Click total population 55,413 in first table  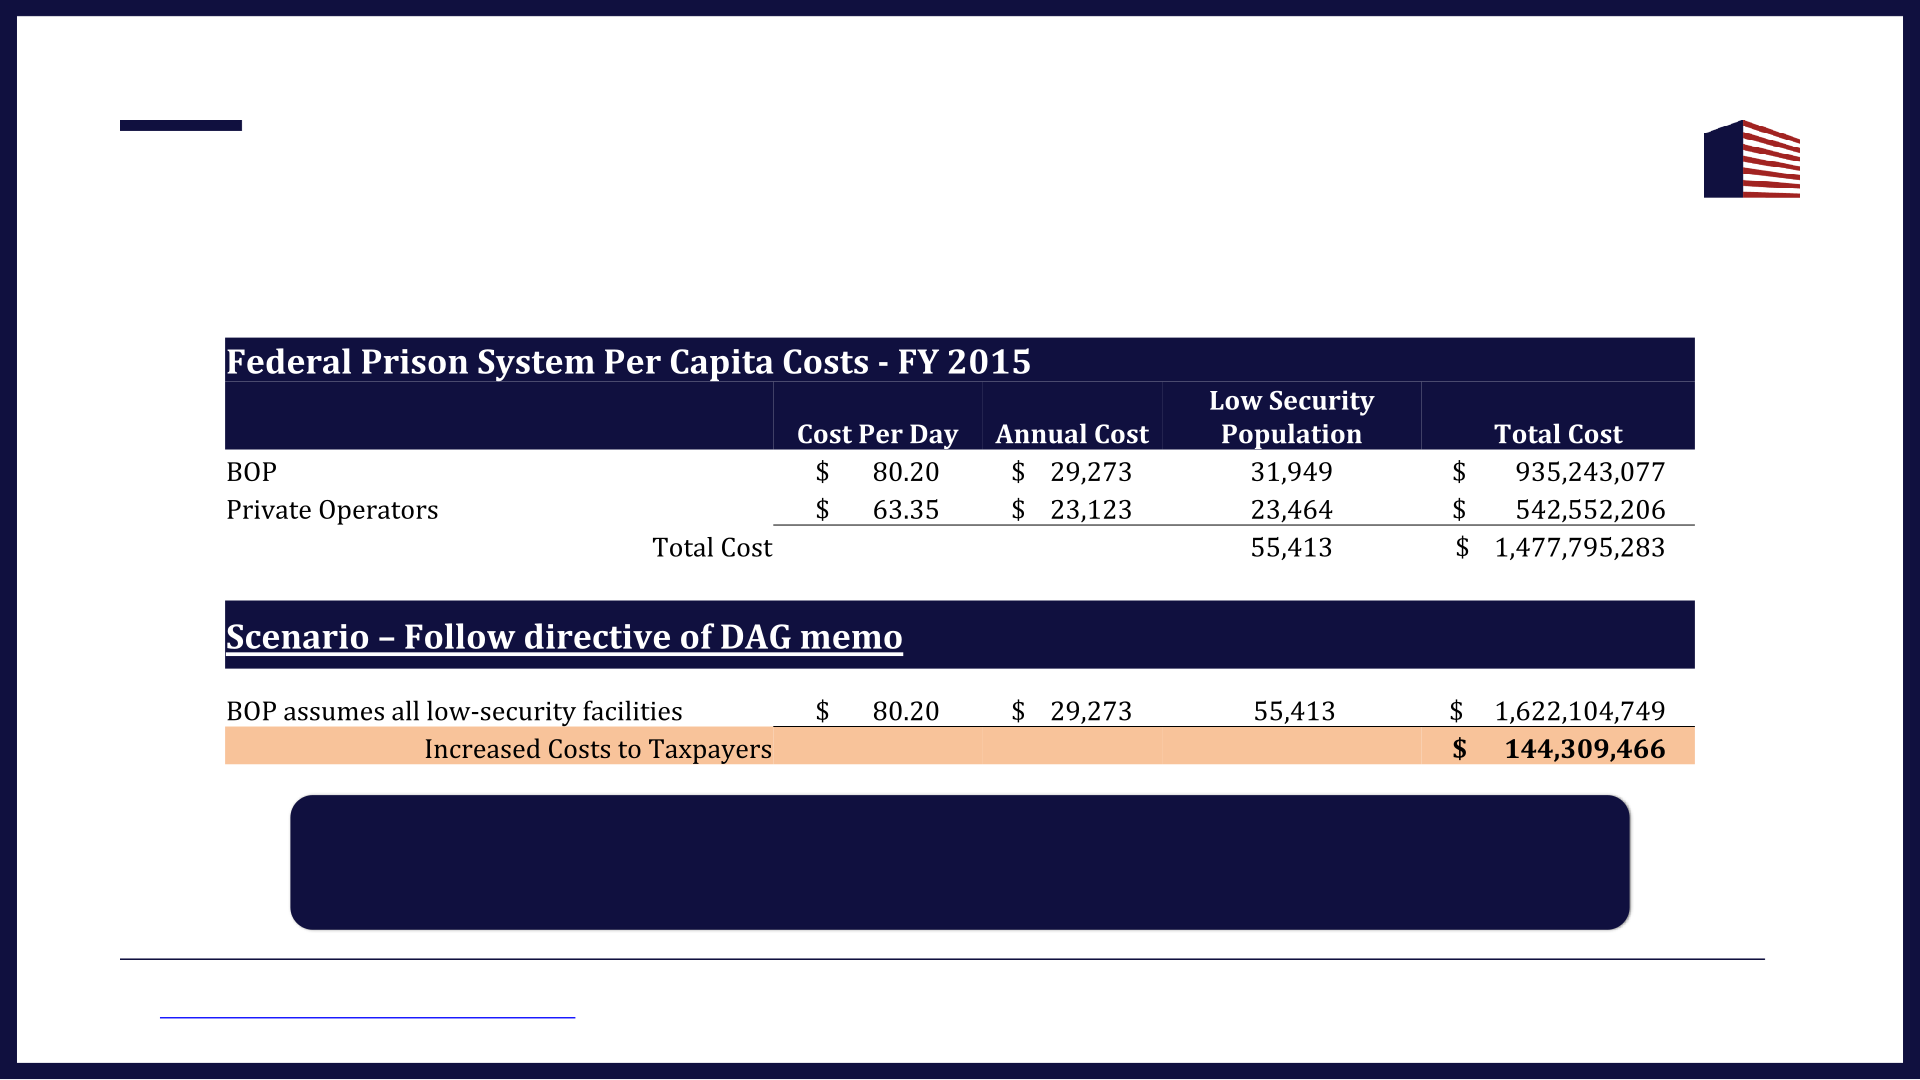(x=1291, y=548)
